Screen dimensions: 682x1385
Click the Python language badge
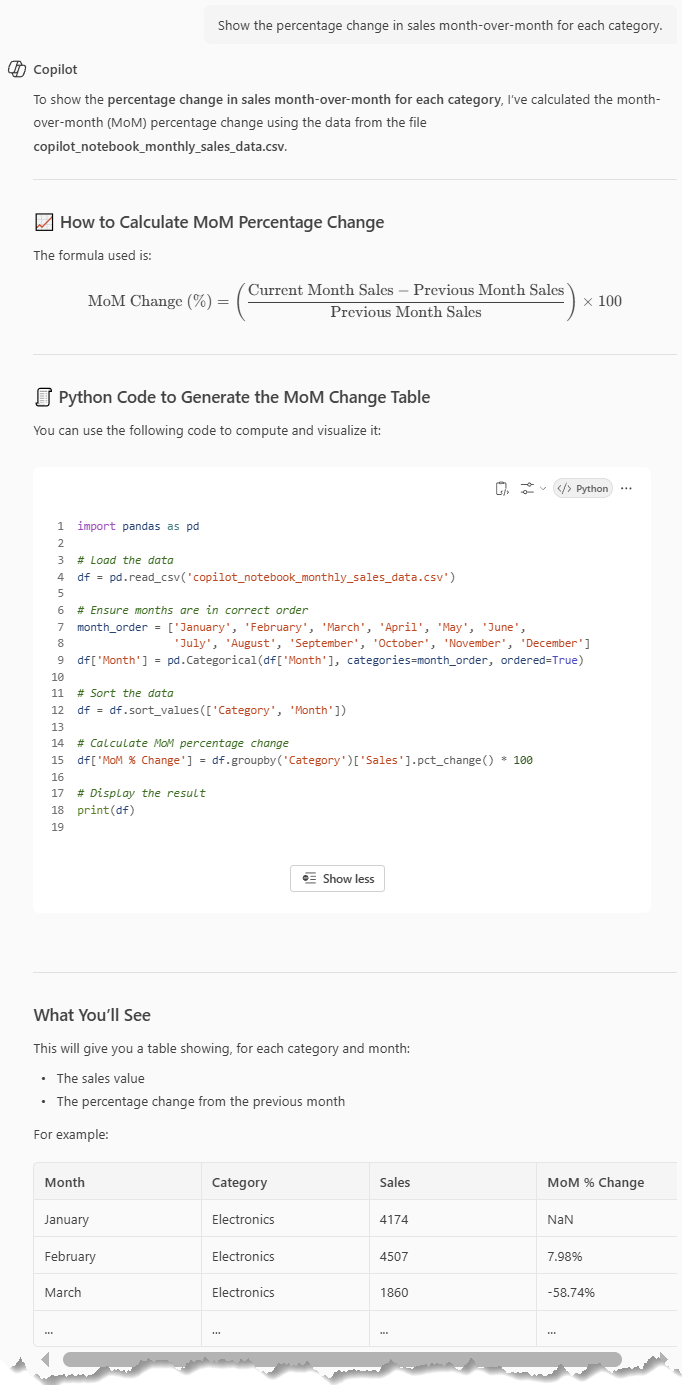coord(583,488)
